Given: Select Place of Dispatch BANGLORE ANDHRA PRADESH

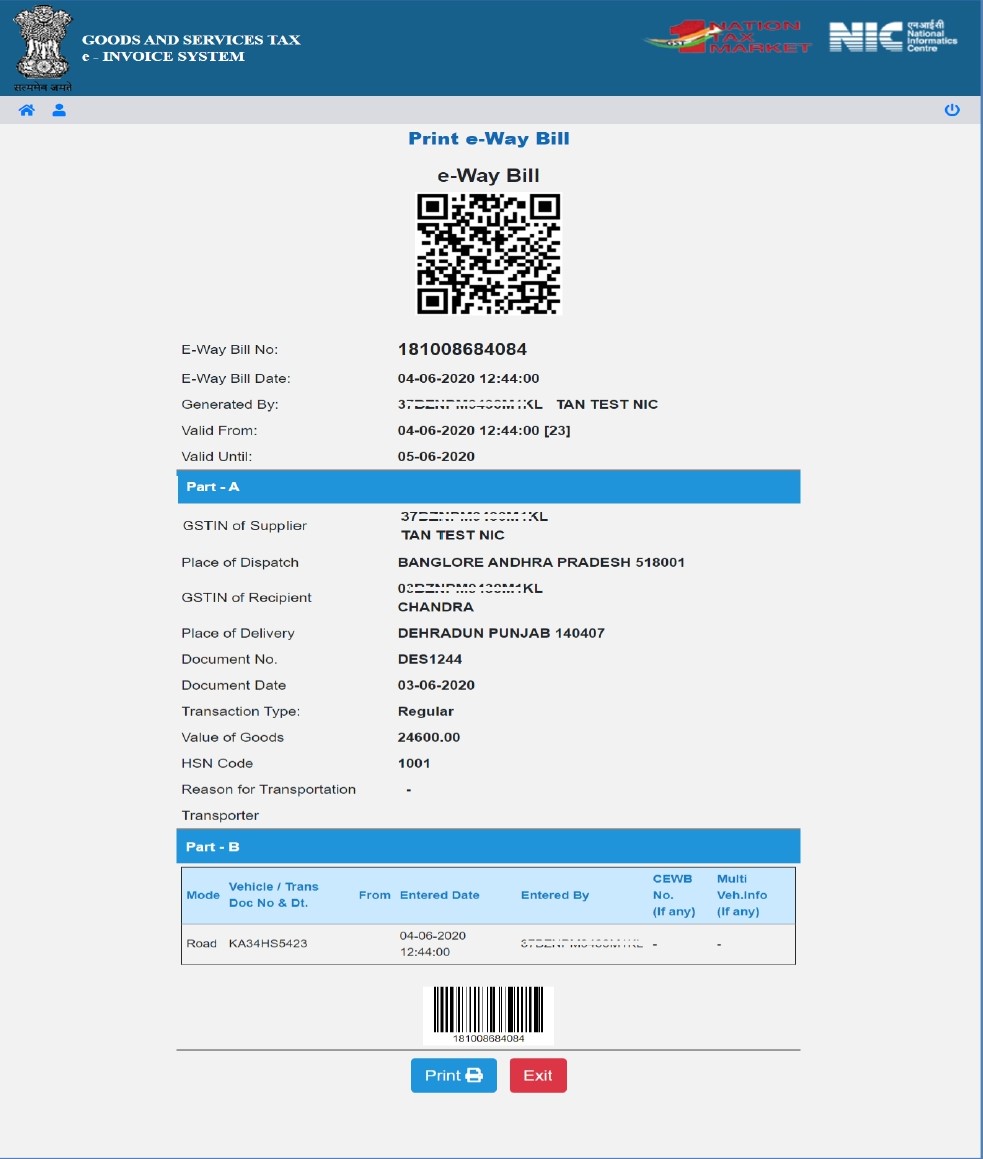Looking at the screenshot, I should point(541,562).
